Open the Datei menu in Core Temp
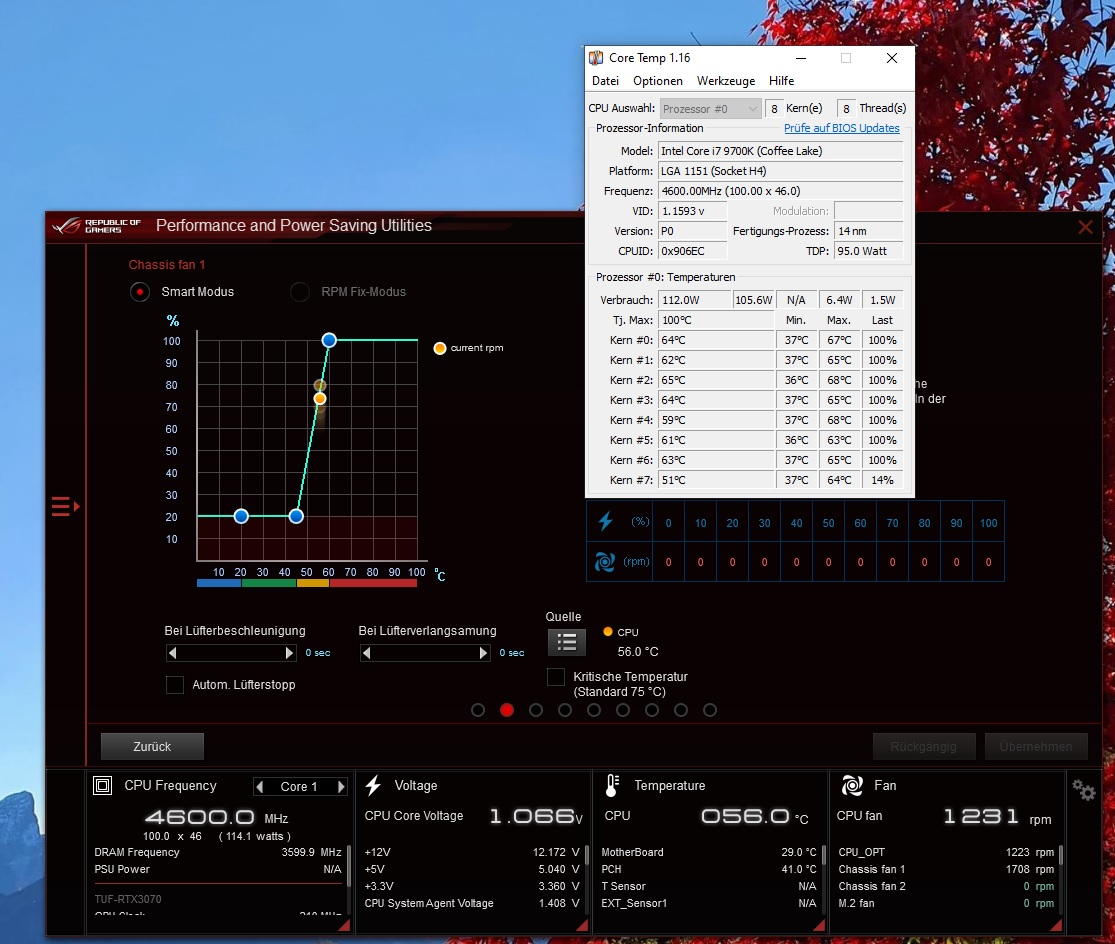 click(x=605, y=81)
